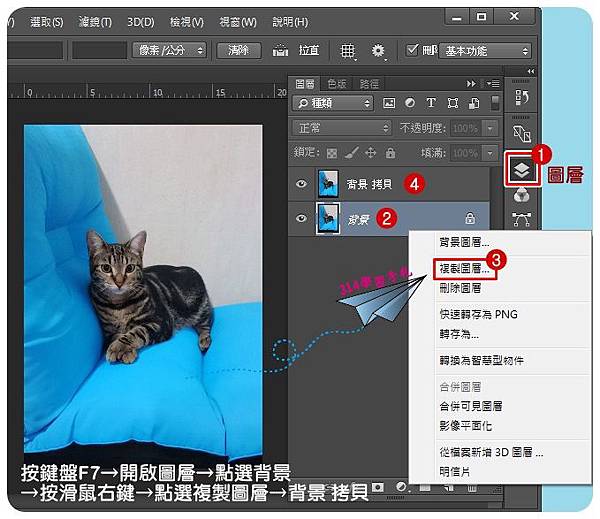
Task: Lock image pixels brush icon
Action: [351, 153]
